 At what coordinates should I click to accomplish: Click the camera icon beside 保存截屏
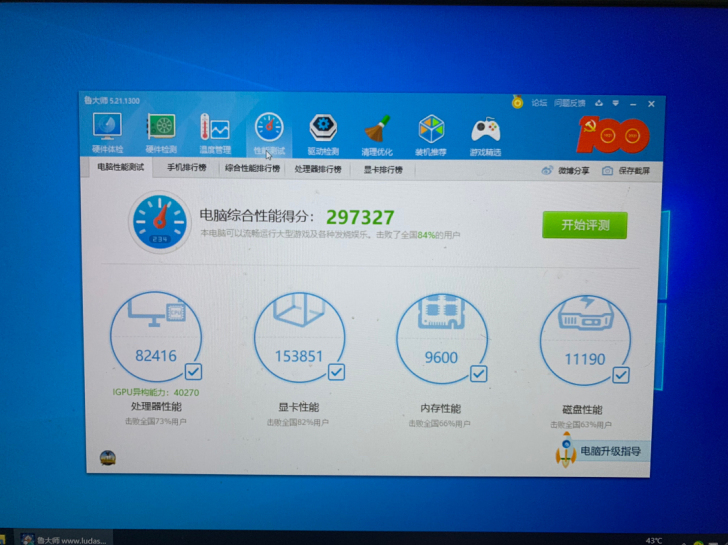click(x=607, y=171)
